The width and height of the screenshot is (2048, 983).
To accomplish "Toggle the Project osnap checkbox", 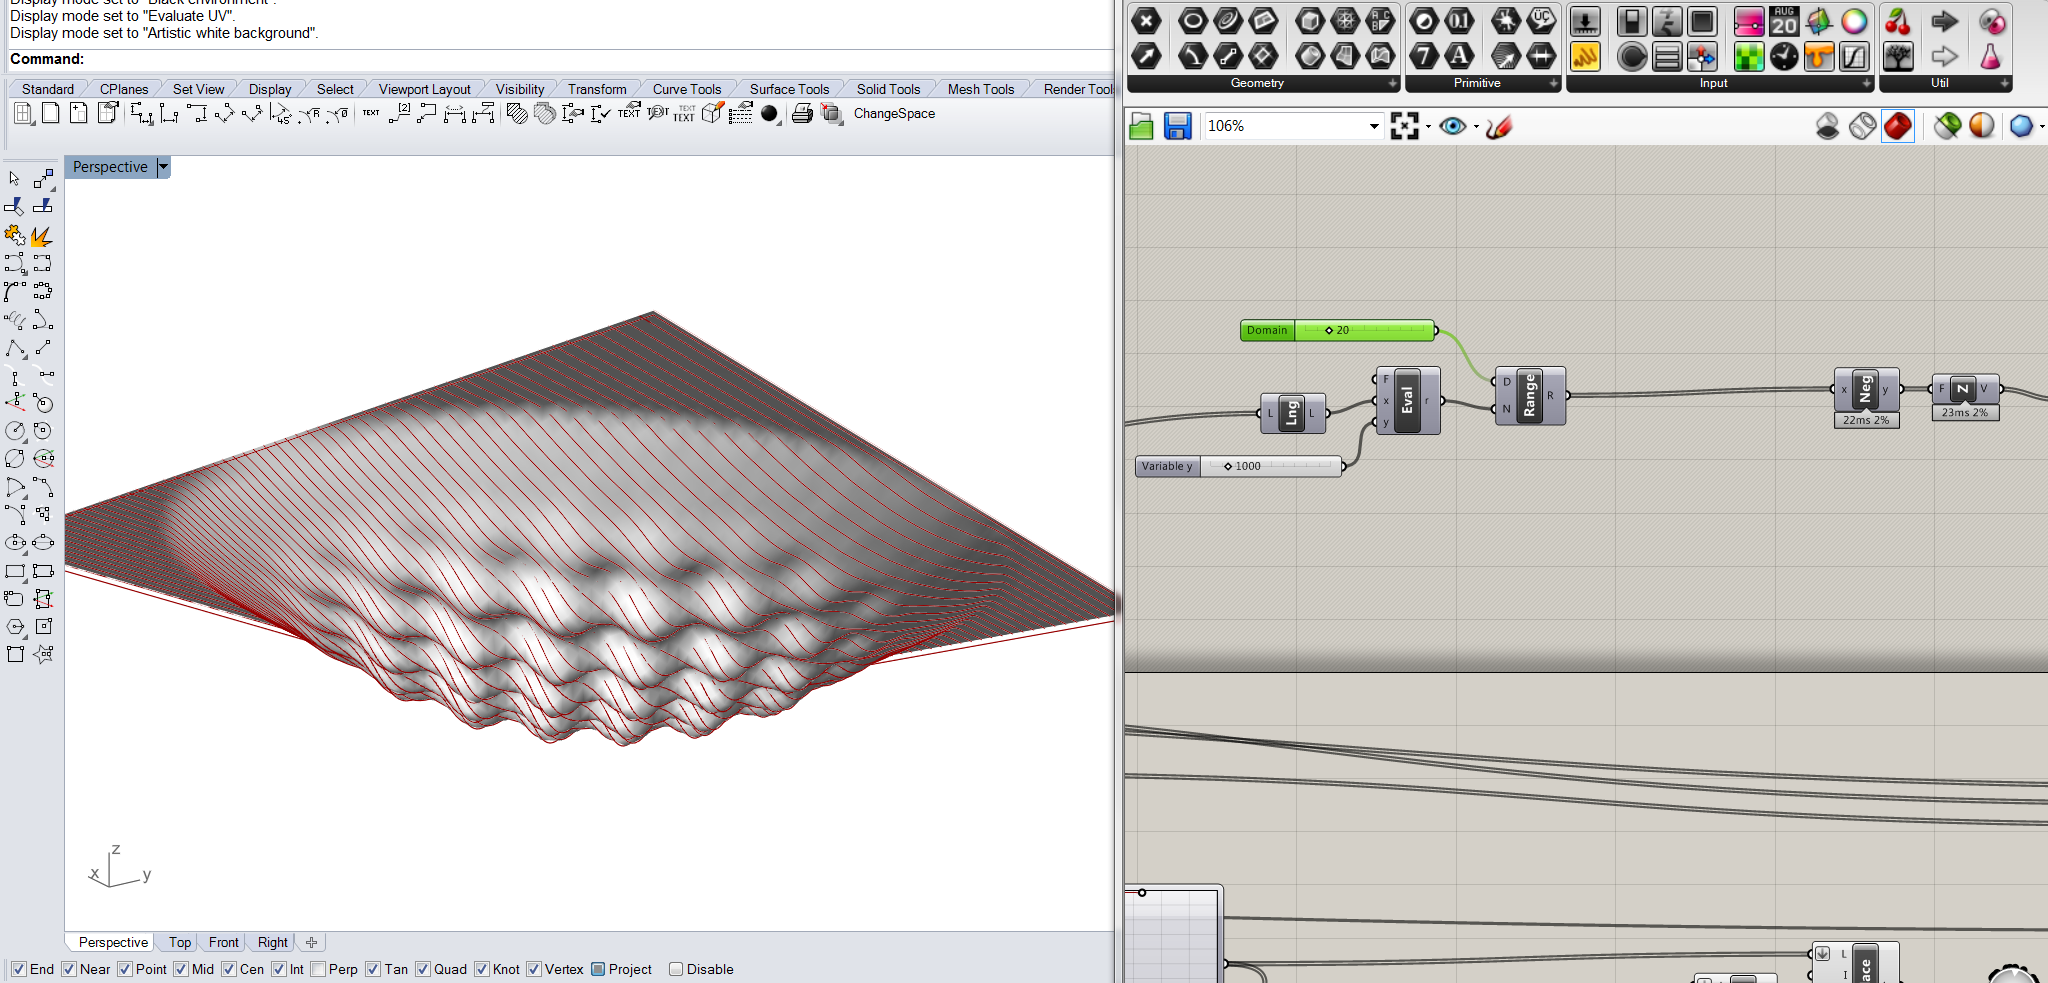I will pyautogui.click(x=598, y=969).
